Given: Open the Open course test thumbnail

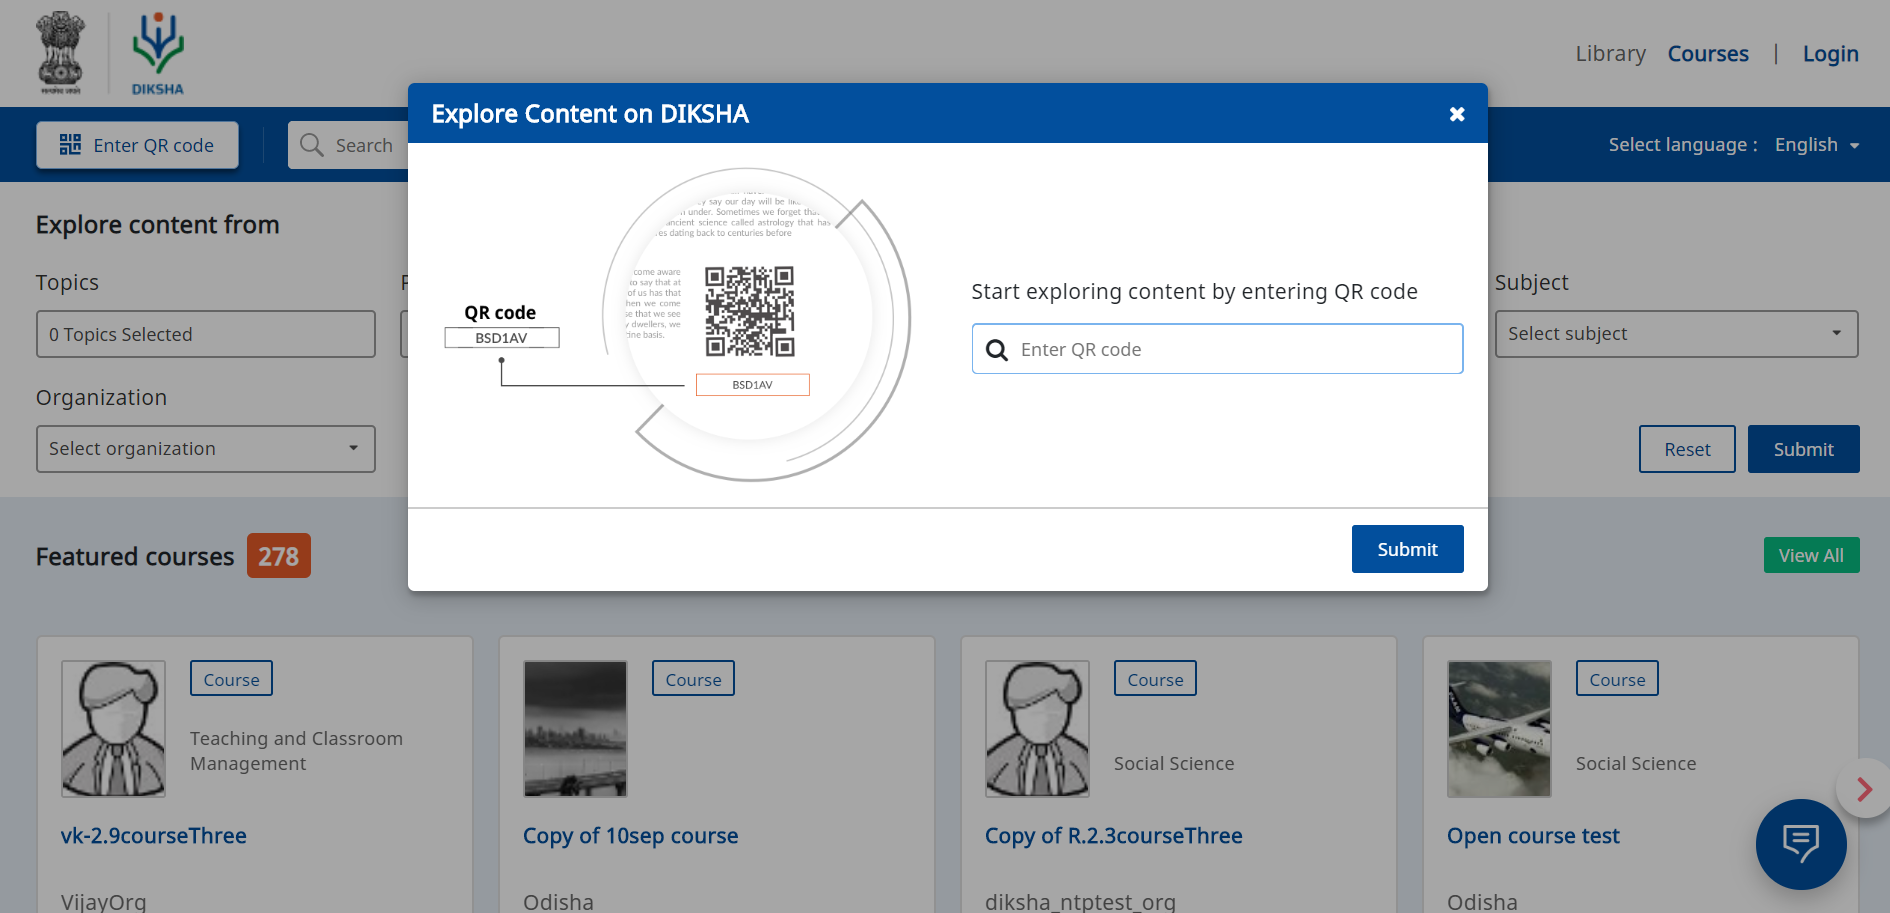Looking at the screenshot, I should (1498, 728).
